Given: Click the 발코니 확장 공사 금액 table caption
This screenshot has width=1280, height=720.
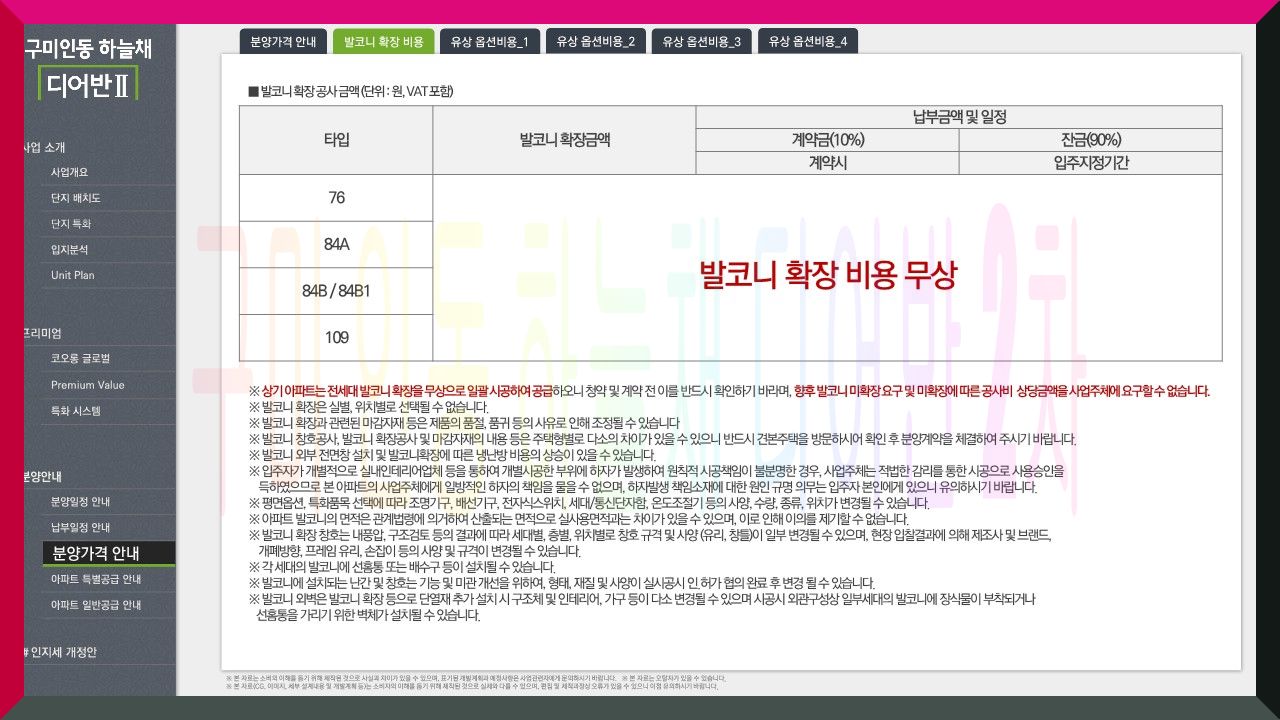Looking at the screenshot, I should [x=350, y=91].
